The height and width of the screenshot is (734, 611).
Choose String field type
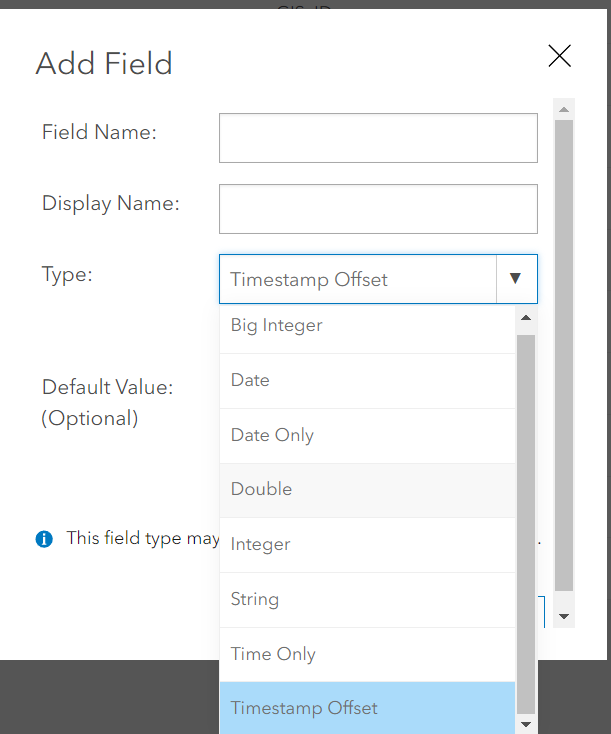(x=367, y=600)
